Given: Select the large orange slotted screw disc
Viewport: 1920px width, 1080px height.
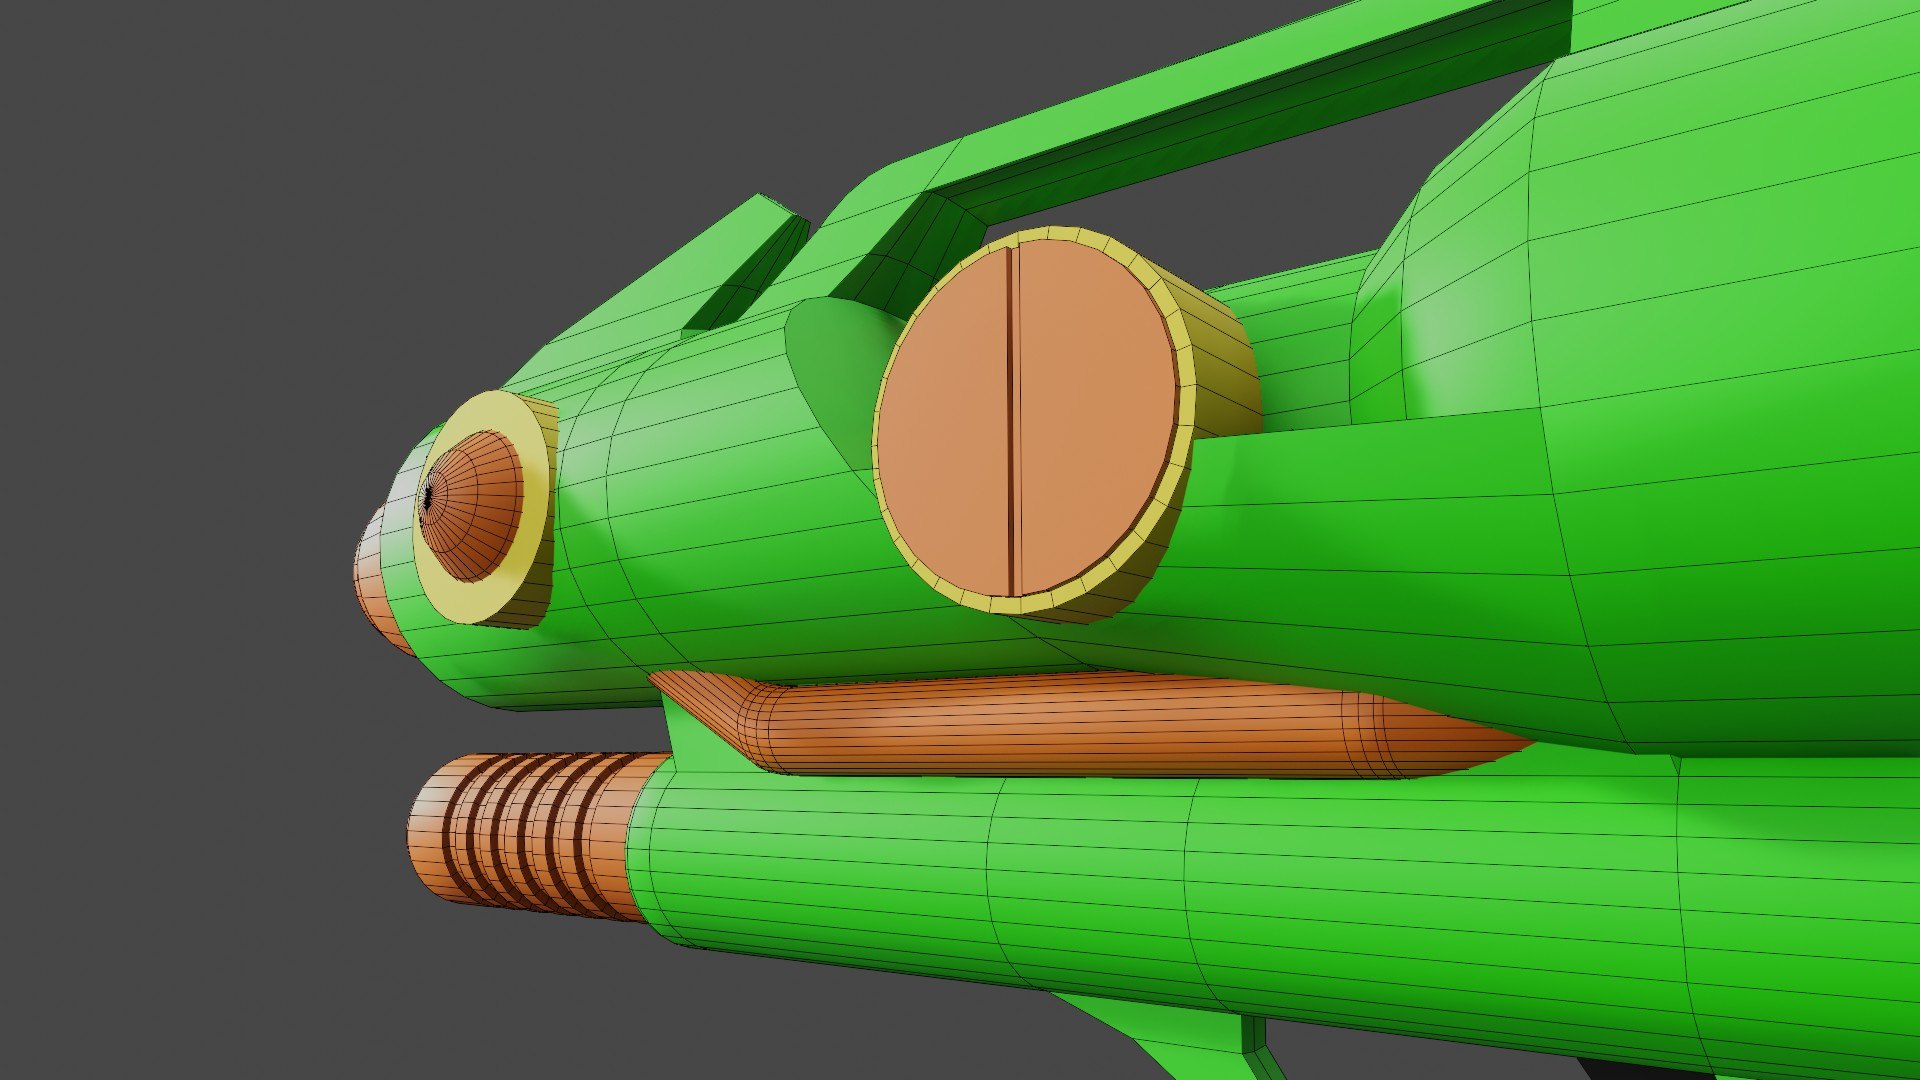Looking at the screenshot, I should coord(1027,419).
